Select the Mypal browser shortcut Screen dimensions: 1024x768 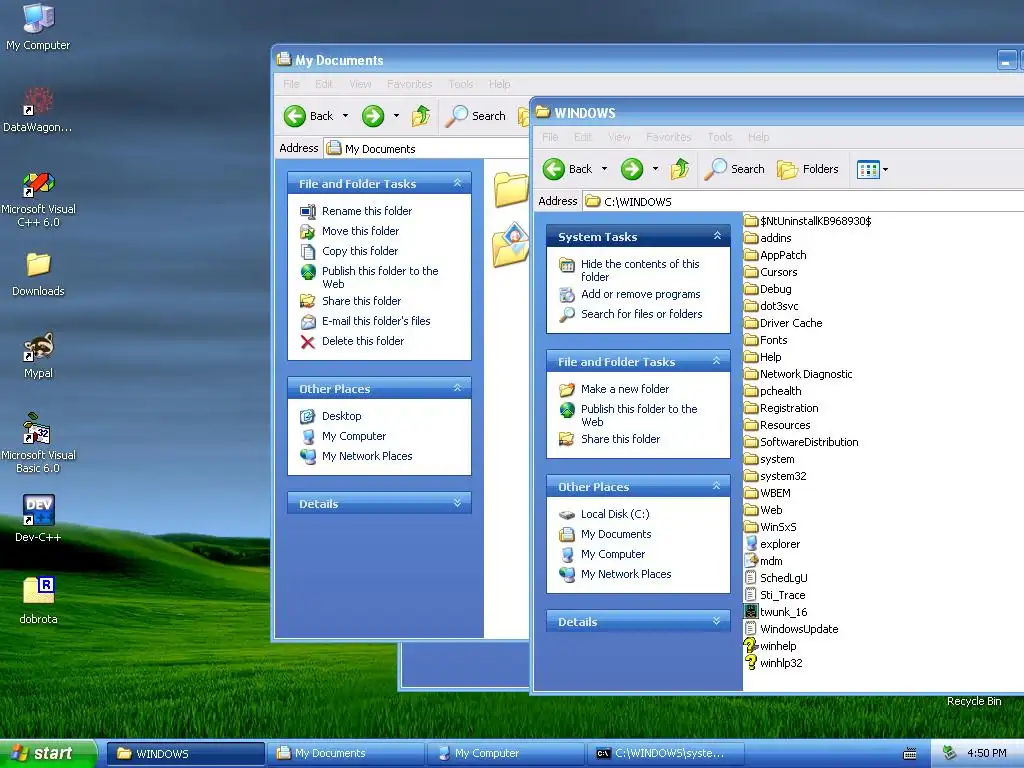(38, 356)
